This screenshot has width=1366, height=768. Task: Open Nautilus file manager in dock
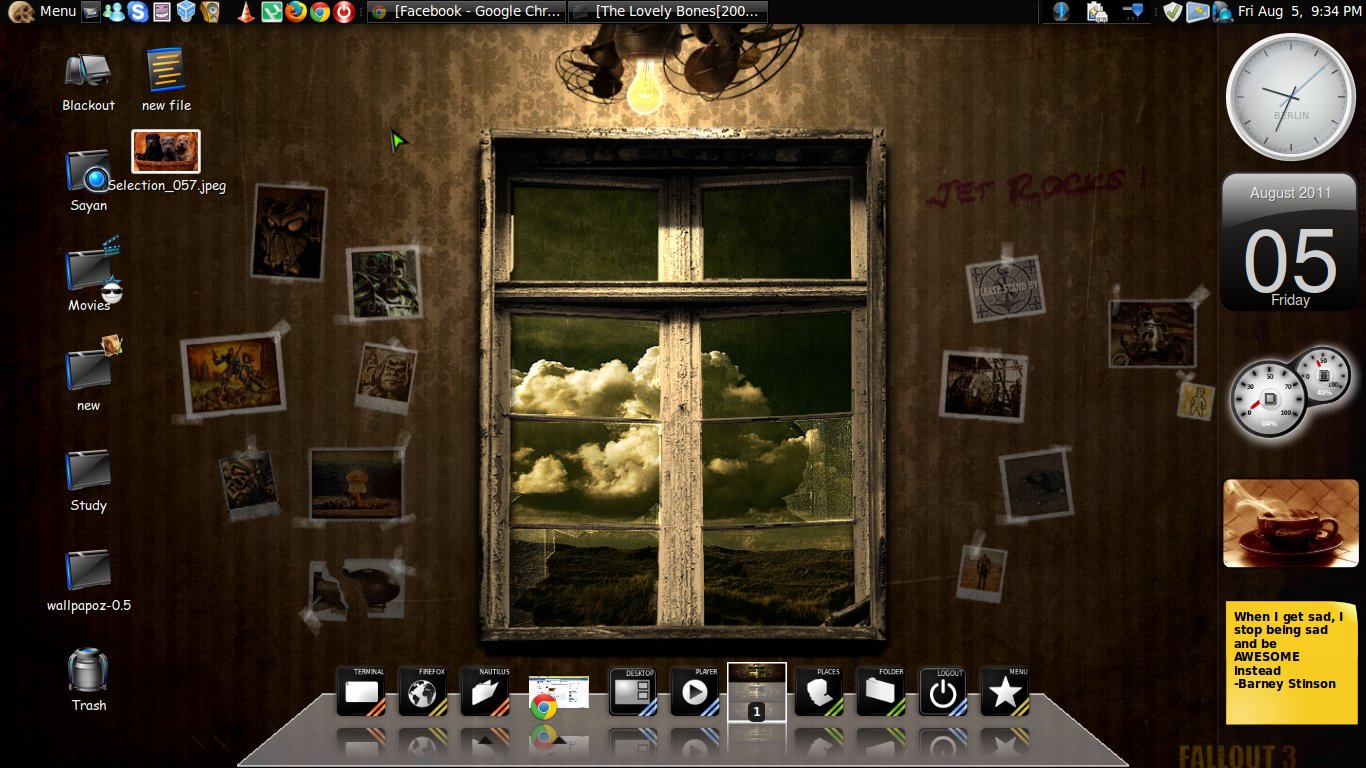(485, 691)
